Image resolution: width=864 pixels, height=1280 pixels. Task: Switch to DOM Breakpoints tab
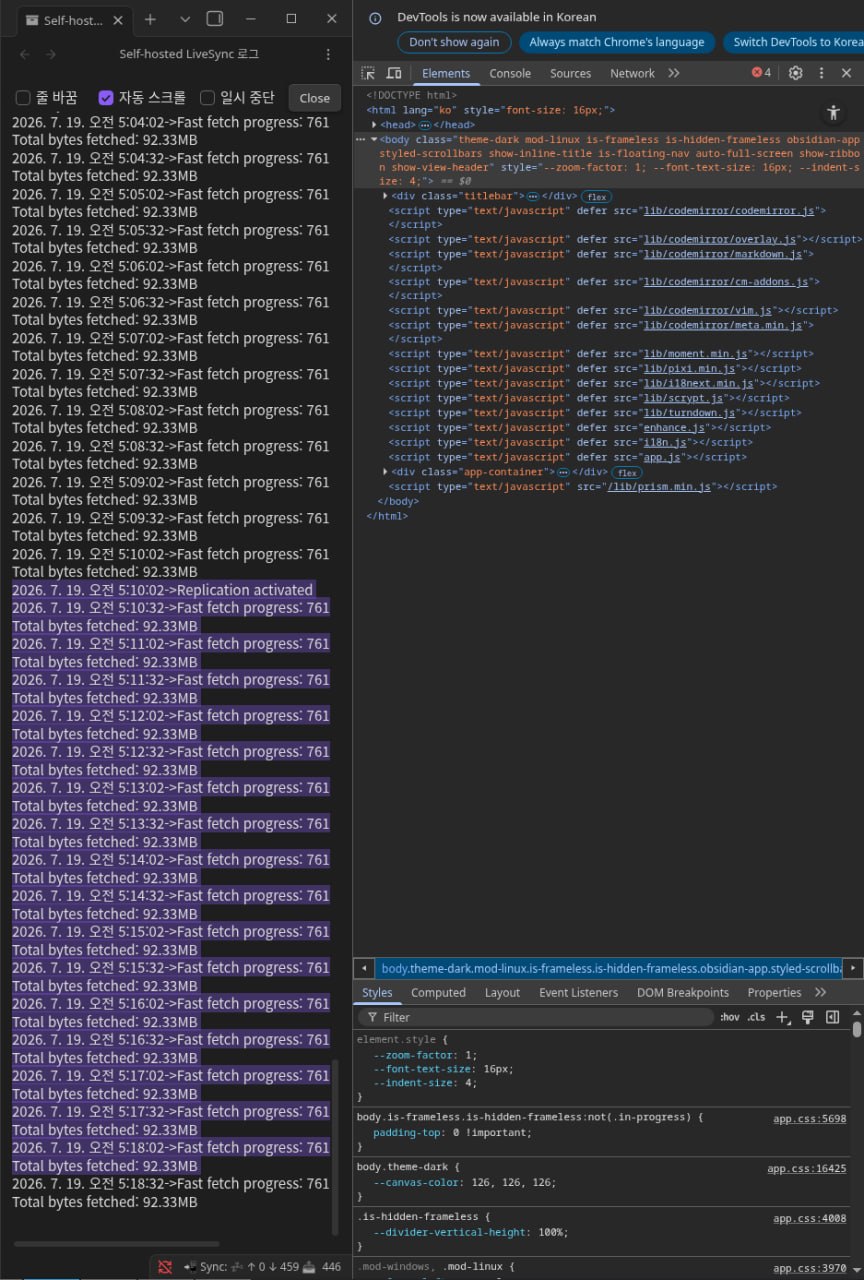point(683,993)
